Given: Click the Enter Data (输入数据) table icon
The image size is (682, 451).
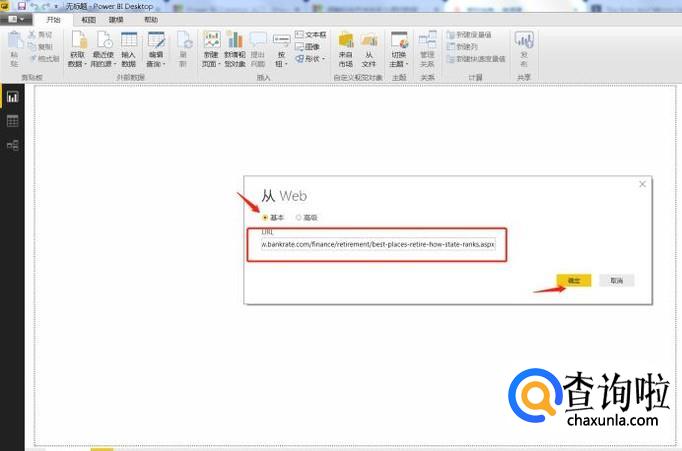Looking at the screenshot, I should (129, 40).
